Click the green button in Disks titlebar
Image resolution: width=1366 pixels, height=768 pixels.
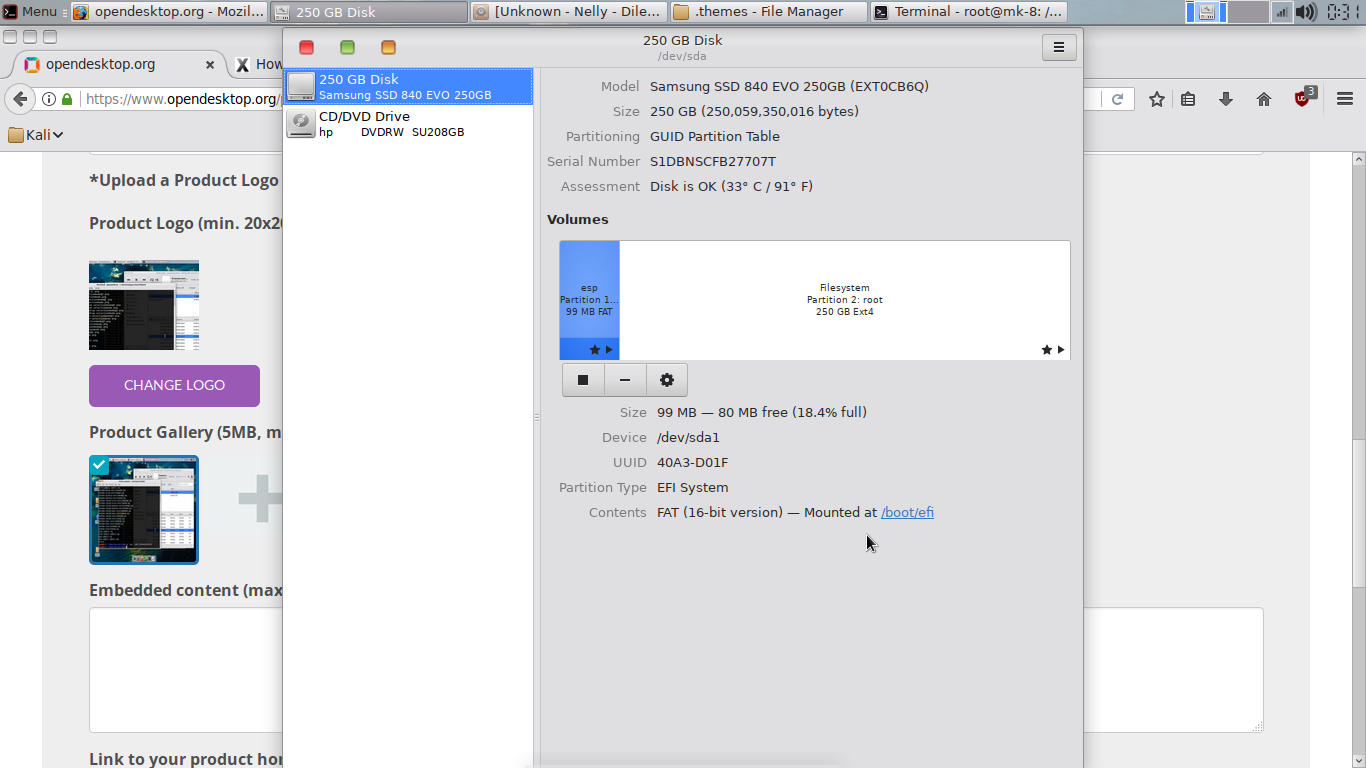click(x=347, y=47)
